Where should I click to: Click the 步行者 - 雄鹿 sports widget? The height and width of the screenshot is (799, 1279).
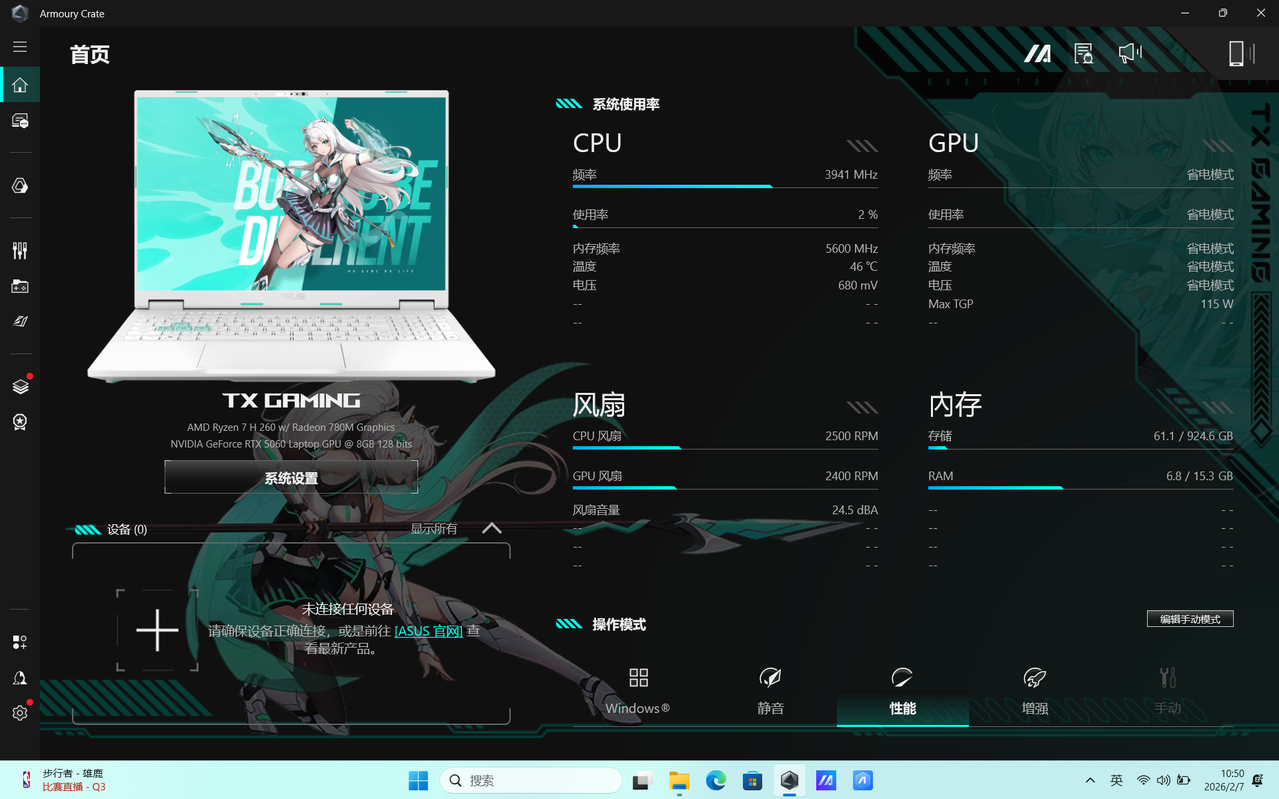[64, 780]
